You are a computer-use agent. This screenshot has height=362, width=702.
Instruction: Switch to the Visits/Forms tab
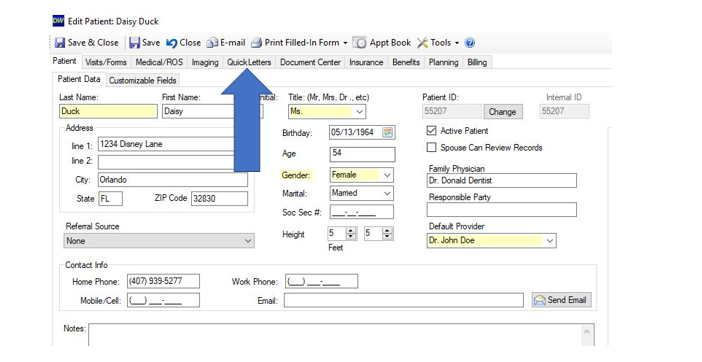coord(106,62)
